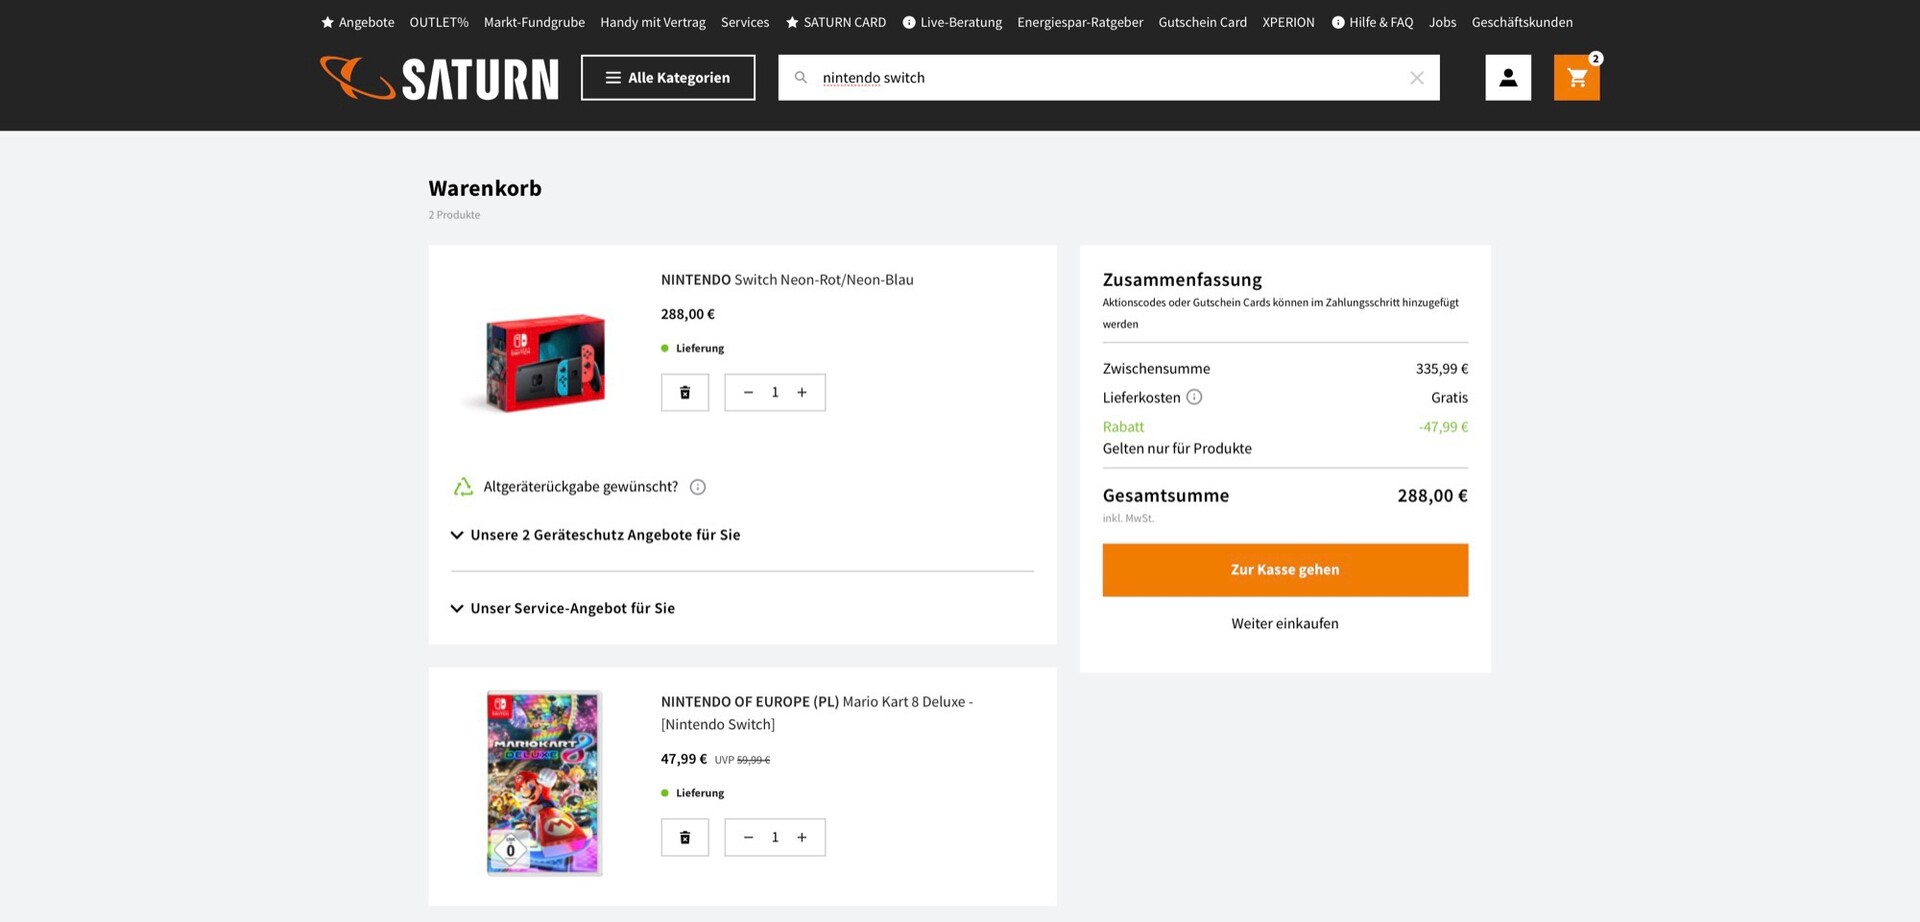Screen dimensions: 1920x922
Task: Show Lieferkosten info tooltip
Action: click(1194, 398)
